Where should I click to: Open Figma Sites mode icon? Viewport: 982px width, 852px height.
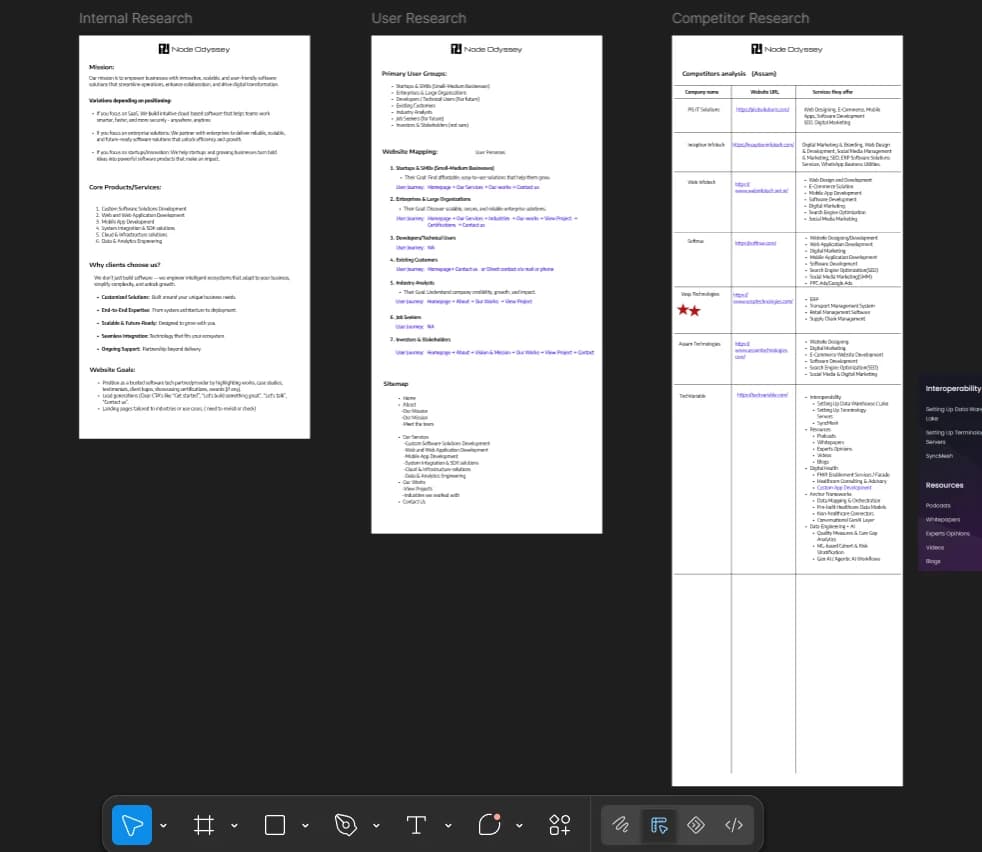click(696, 825)
